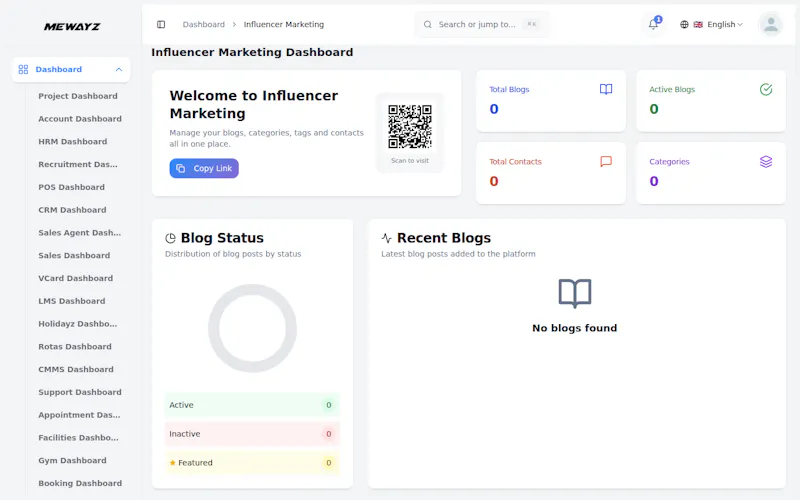Click the Search or jump to field

click(x=482, y=24)
